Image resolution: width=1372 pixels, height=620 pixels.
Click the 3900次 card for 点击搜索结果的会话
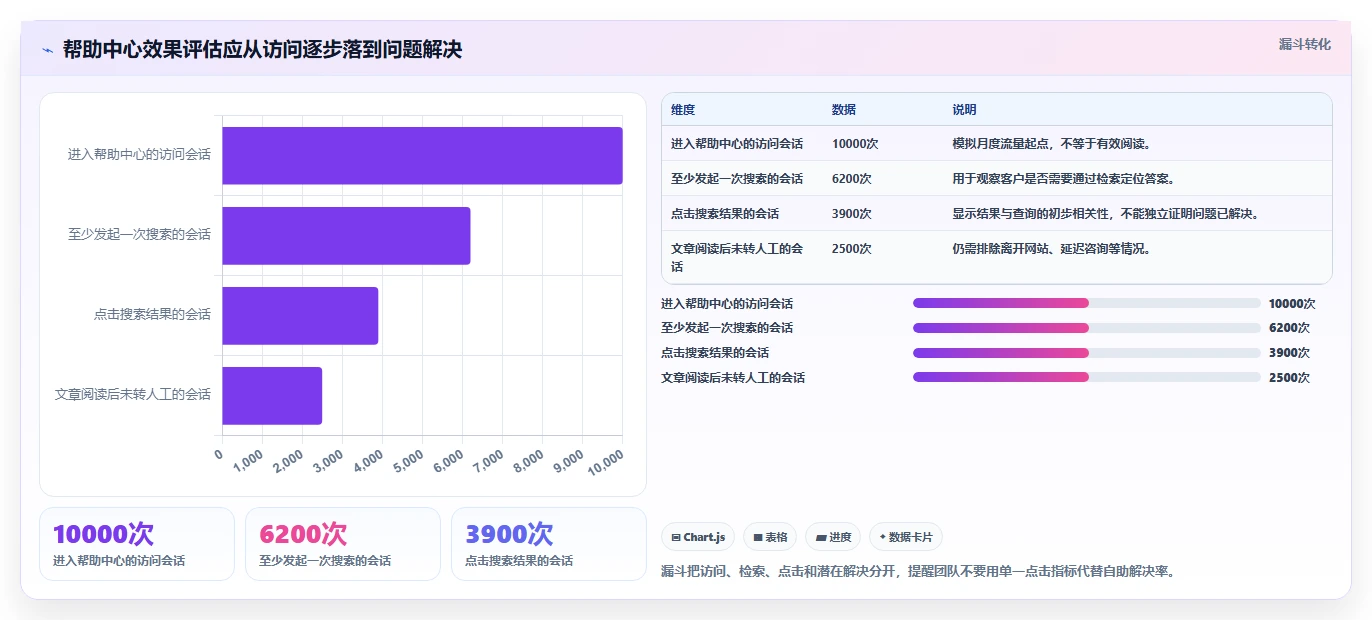click(x=549, y=544)
